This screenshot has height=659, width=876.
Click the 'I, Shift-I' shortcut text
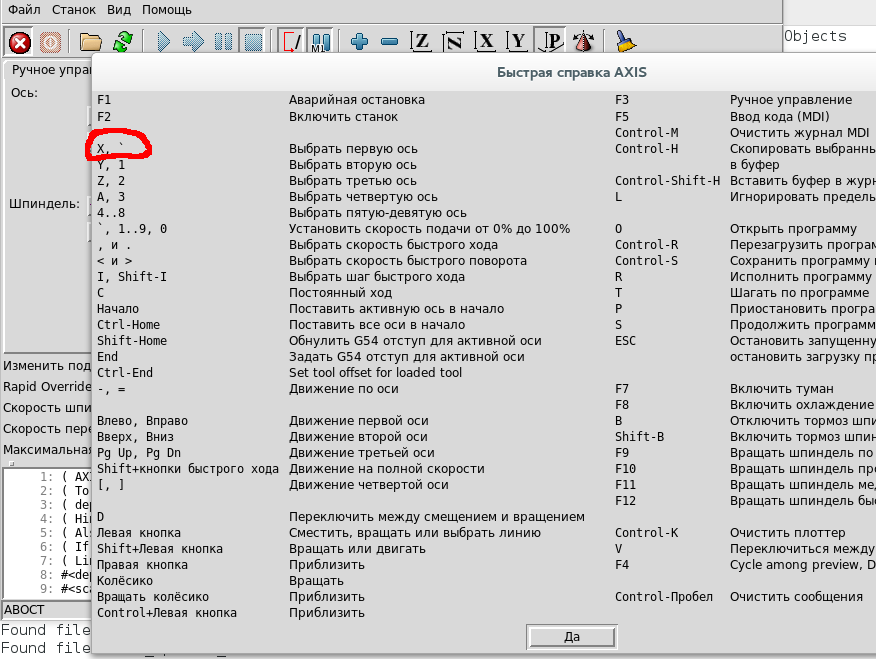[x=132, y=277]
